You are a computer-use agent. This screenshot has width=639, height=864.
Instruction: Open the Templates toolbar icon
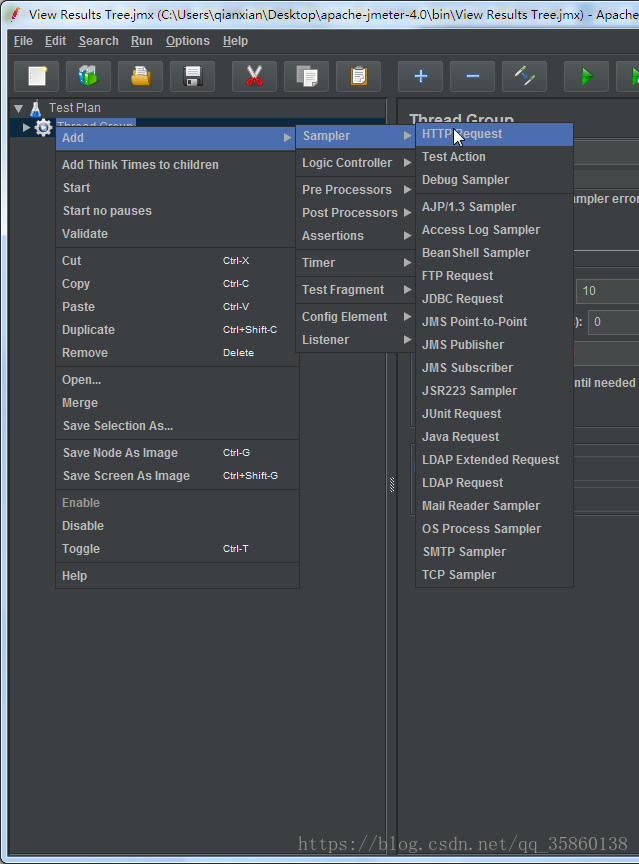click(x=88, y=76)
